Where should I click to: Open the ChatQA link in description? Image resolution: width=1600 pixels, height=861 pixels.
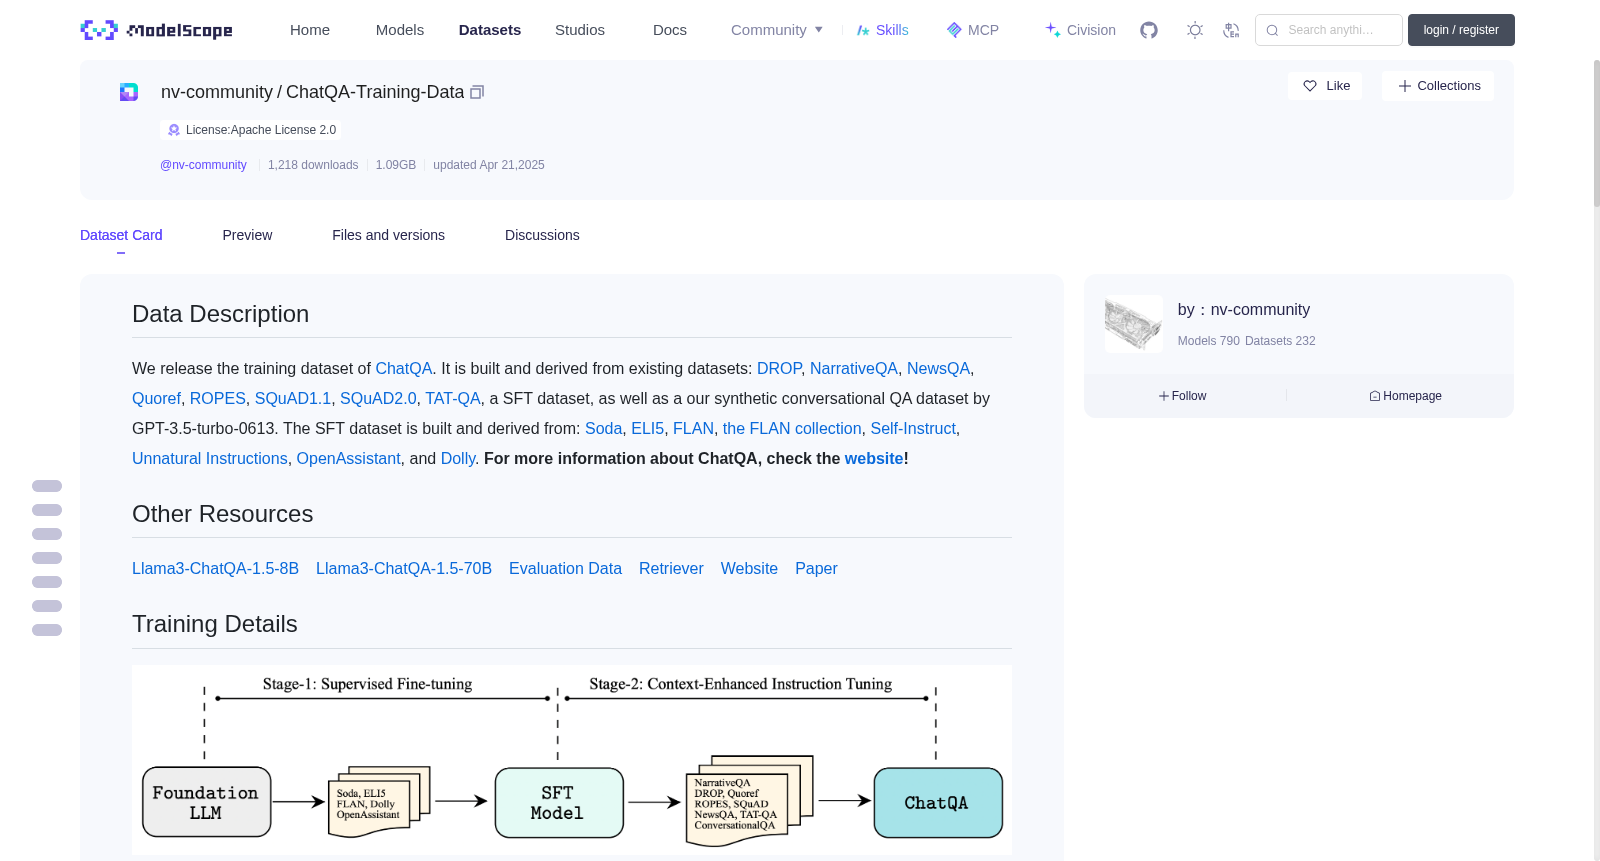coord(404,369)
